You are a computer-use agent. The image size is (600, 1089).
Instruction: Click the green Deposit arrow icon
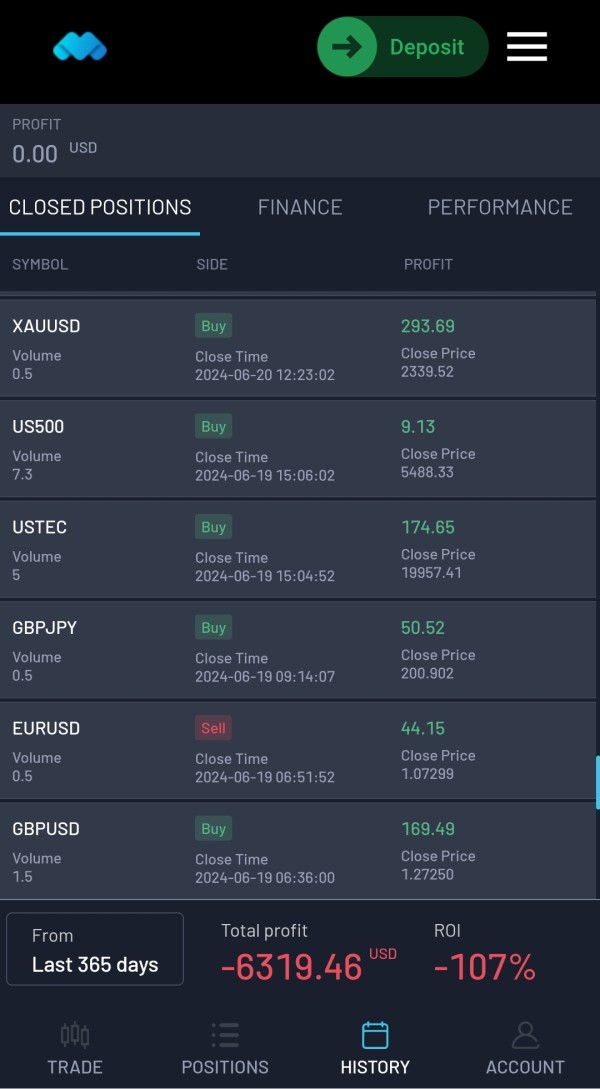tap(347, 47)
